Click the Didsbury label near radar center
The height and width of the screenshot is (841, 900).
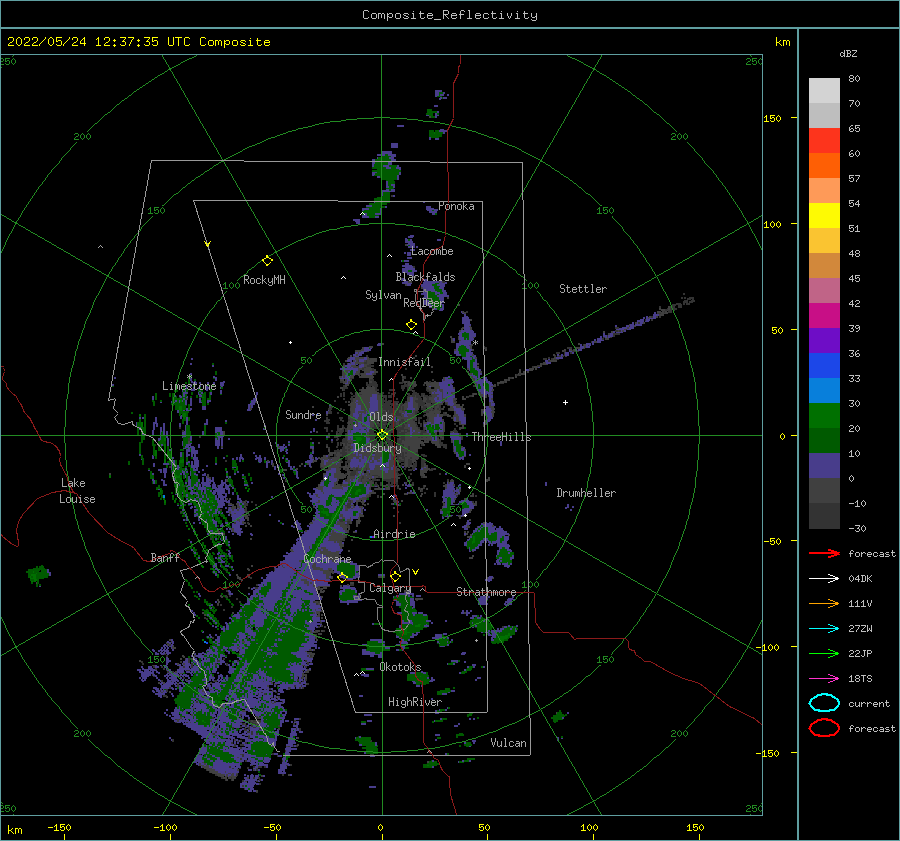[377, 448]
